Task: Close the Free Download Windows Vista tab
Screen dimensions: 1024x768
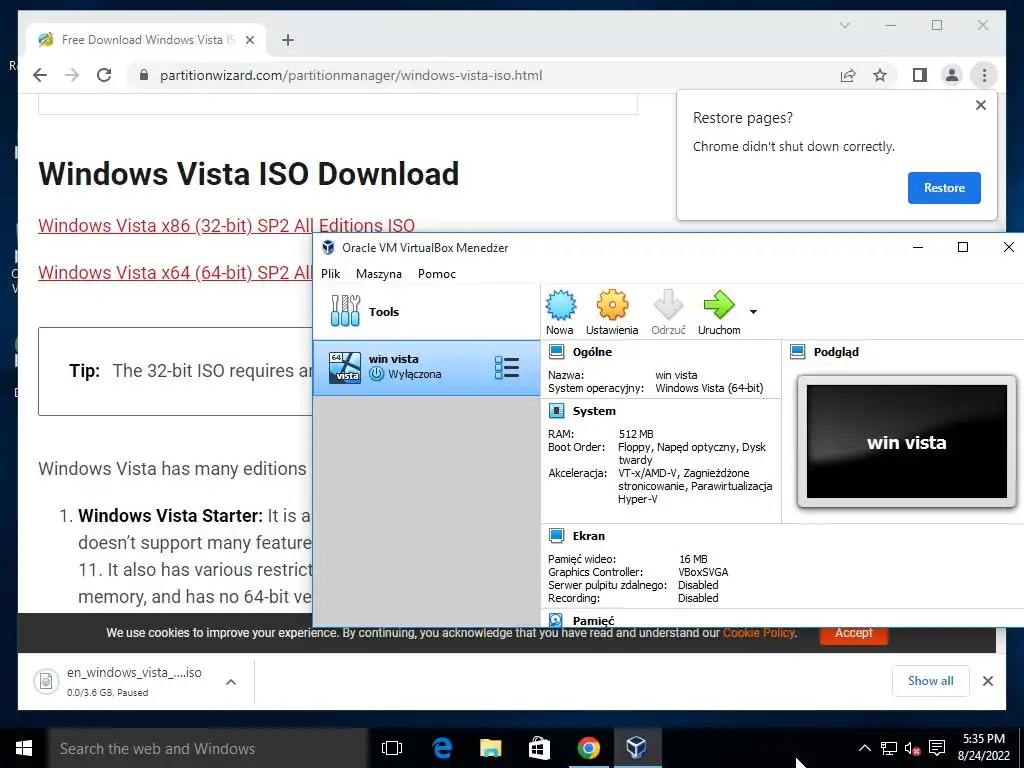Action: pyautogui.click(x=249, y=40)
